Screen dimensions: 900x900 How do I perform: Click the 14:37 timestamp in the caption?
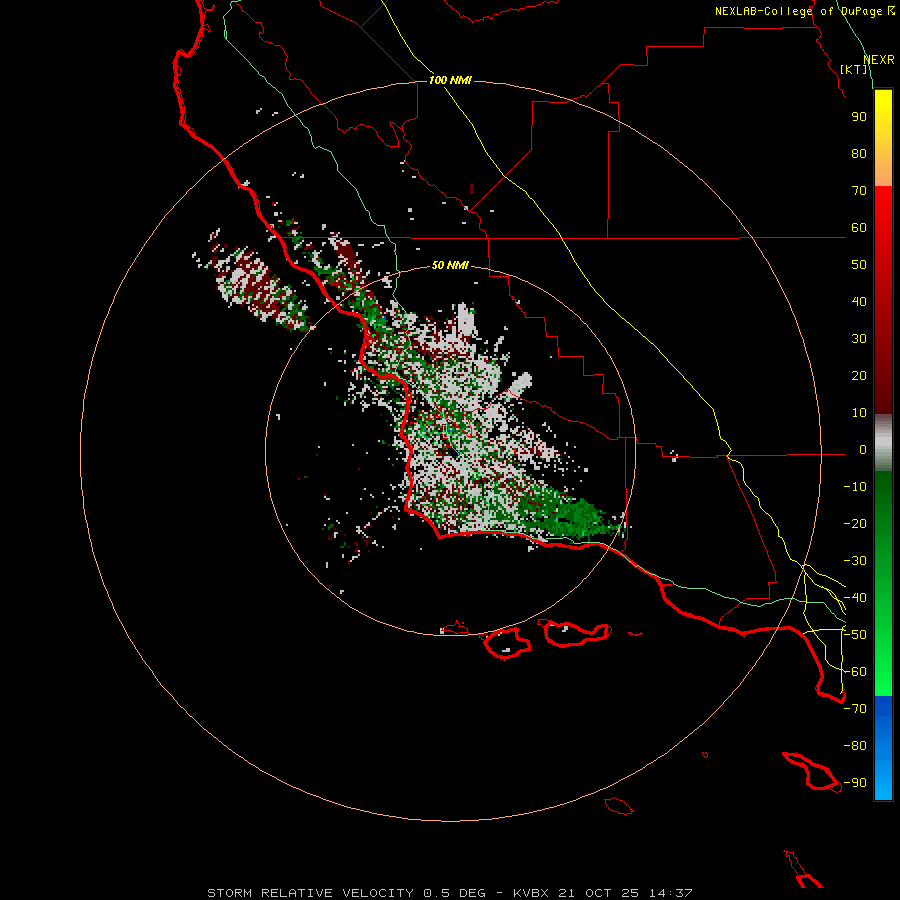coord(670,893)
